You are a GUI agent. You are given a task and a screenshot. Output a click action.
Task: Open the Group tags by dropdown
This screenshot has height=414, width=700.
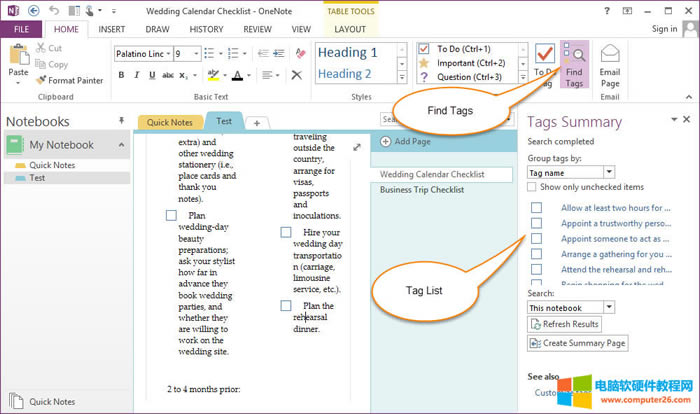pyautogui.click(x=608, y=172)
